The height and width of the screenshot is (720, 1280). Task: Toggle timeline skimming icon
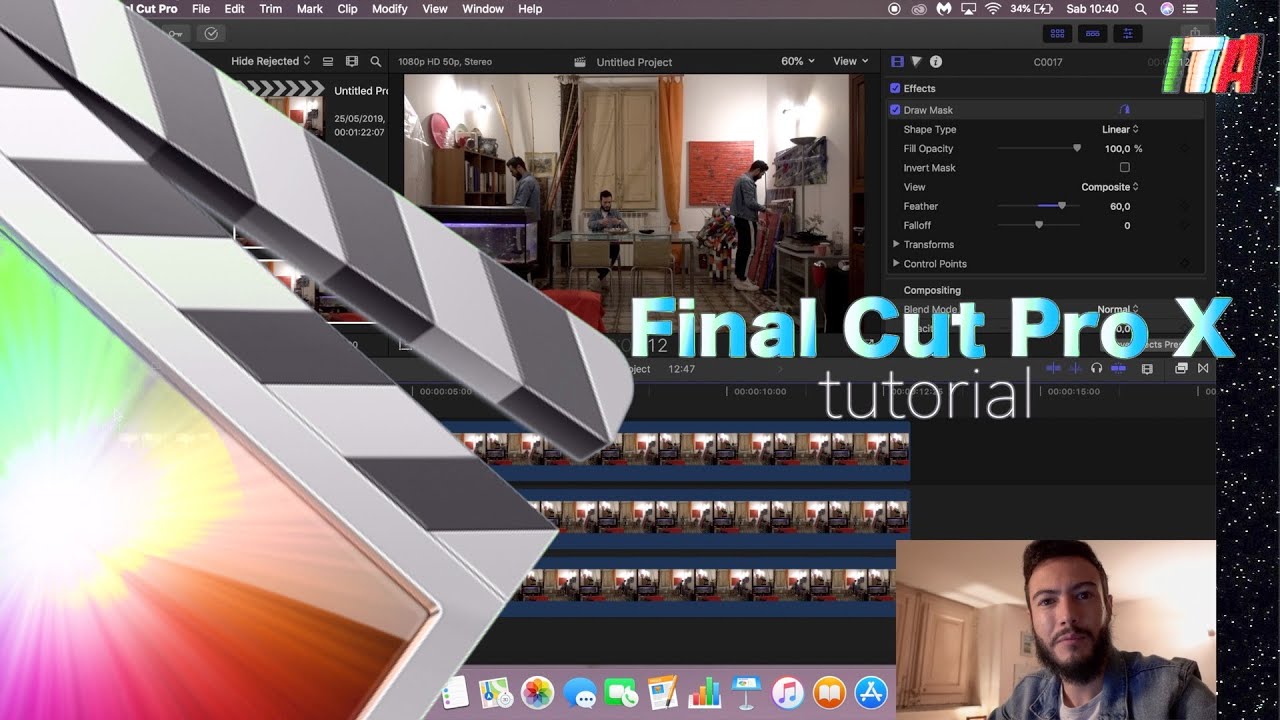click(1053, 368)
